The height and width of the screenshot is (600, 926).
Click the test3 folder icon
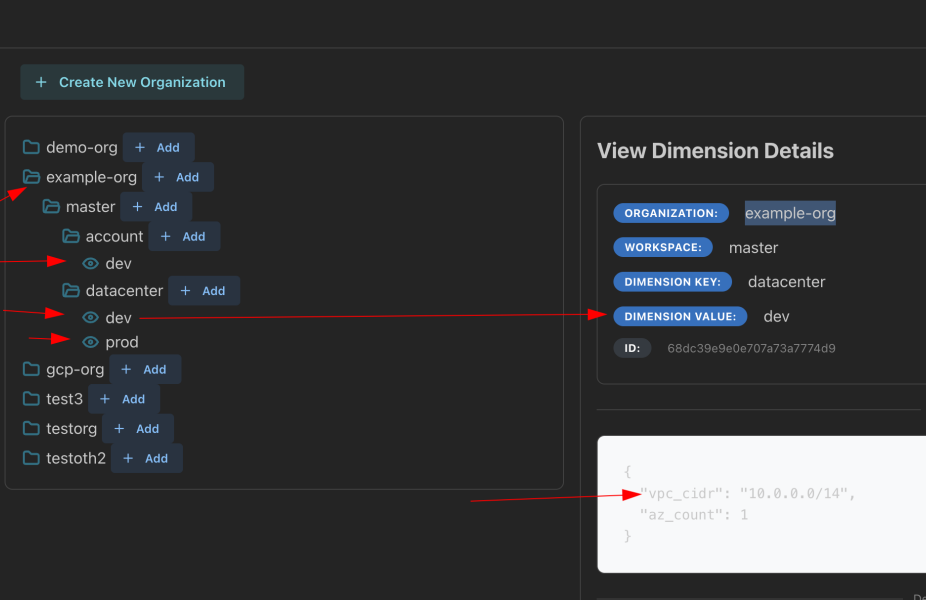click(31, 399)
